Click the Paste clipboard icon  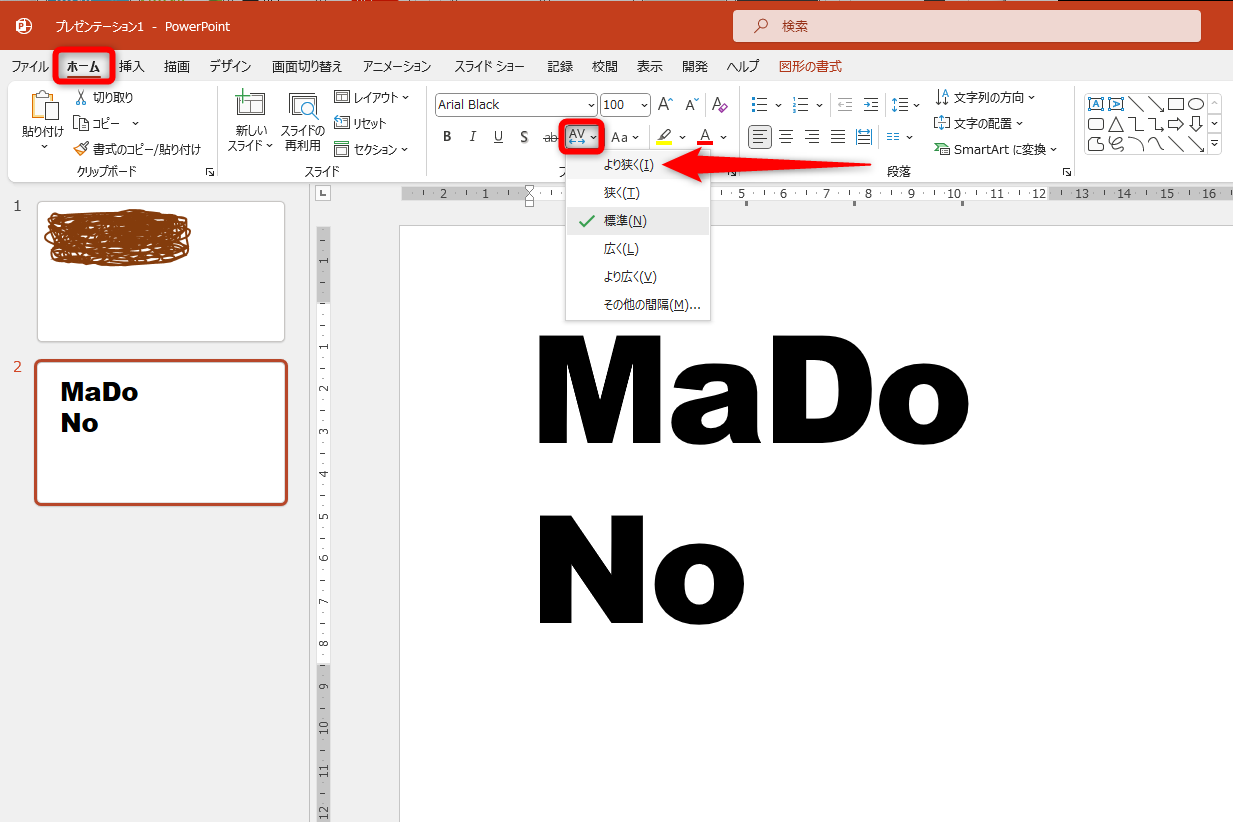coord(44,106)
